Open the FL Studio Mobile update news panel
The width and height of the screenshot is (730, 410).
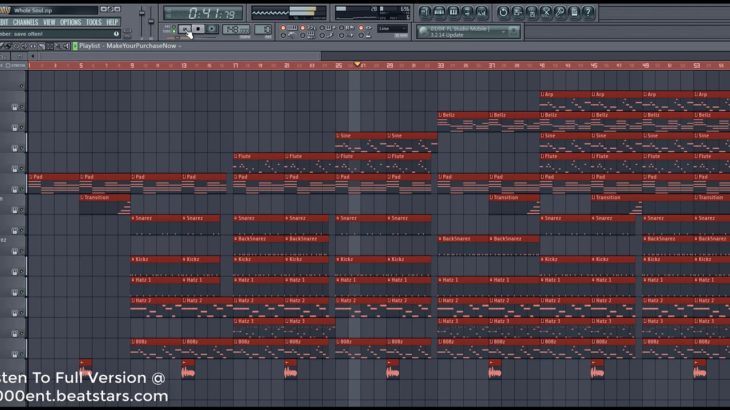[467, 32]
